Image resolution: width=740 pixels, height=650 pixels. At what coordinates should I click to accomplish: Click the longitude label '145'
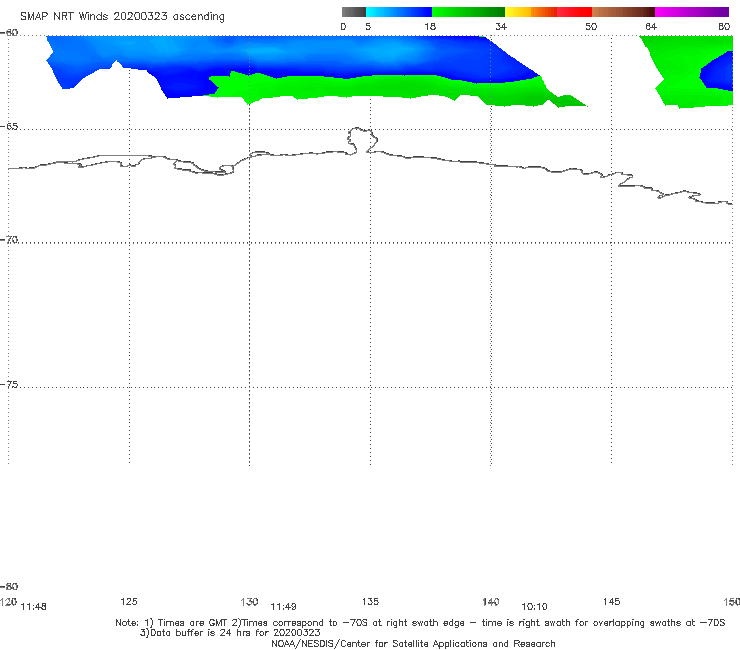[x=612, y=601]
